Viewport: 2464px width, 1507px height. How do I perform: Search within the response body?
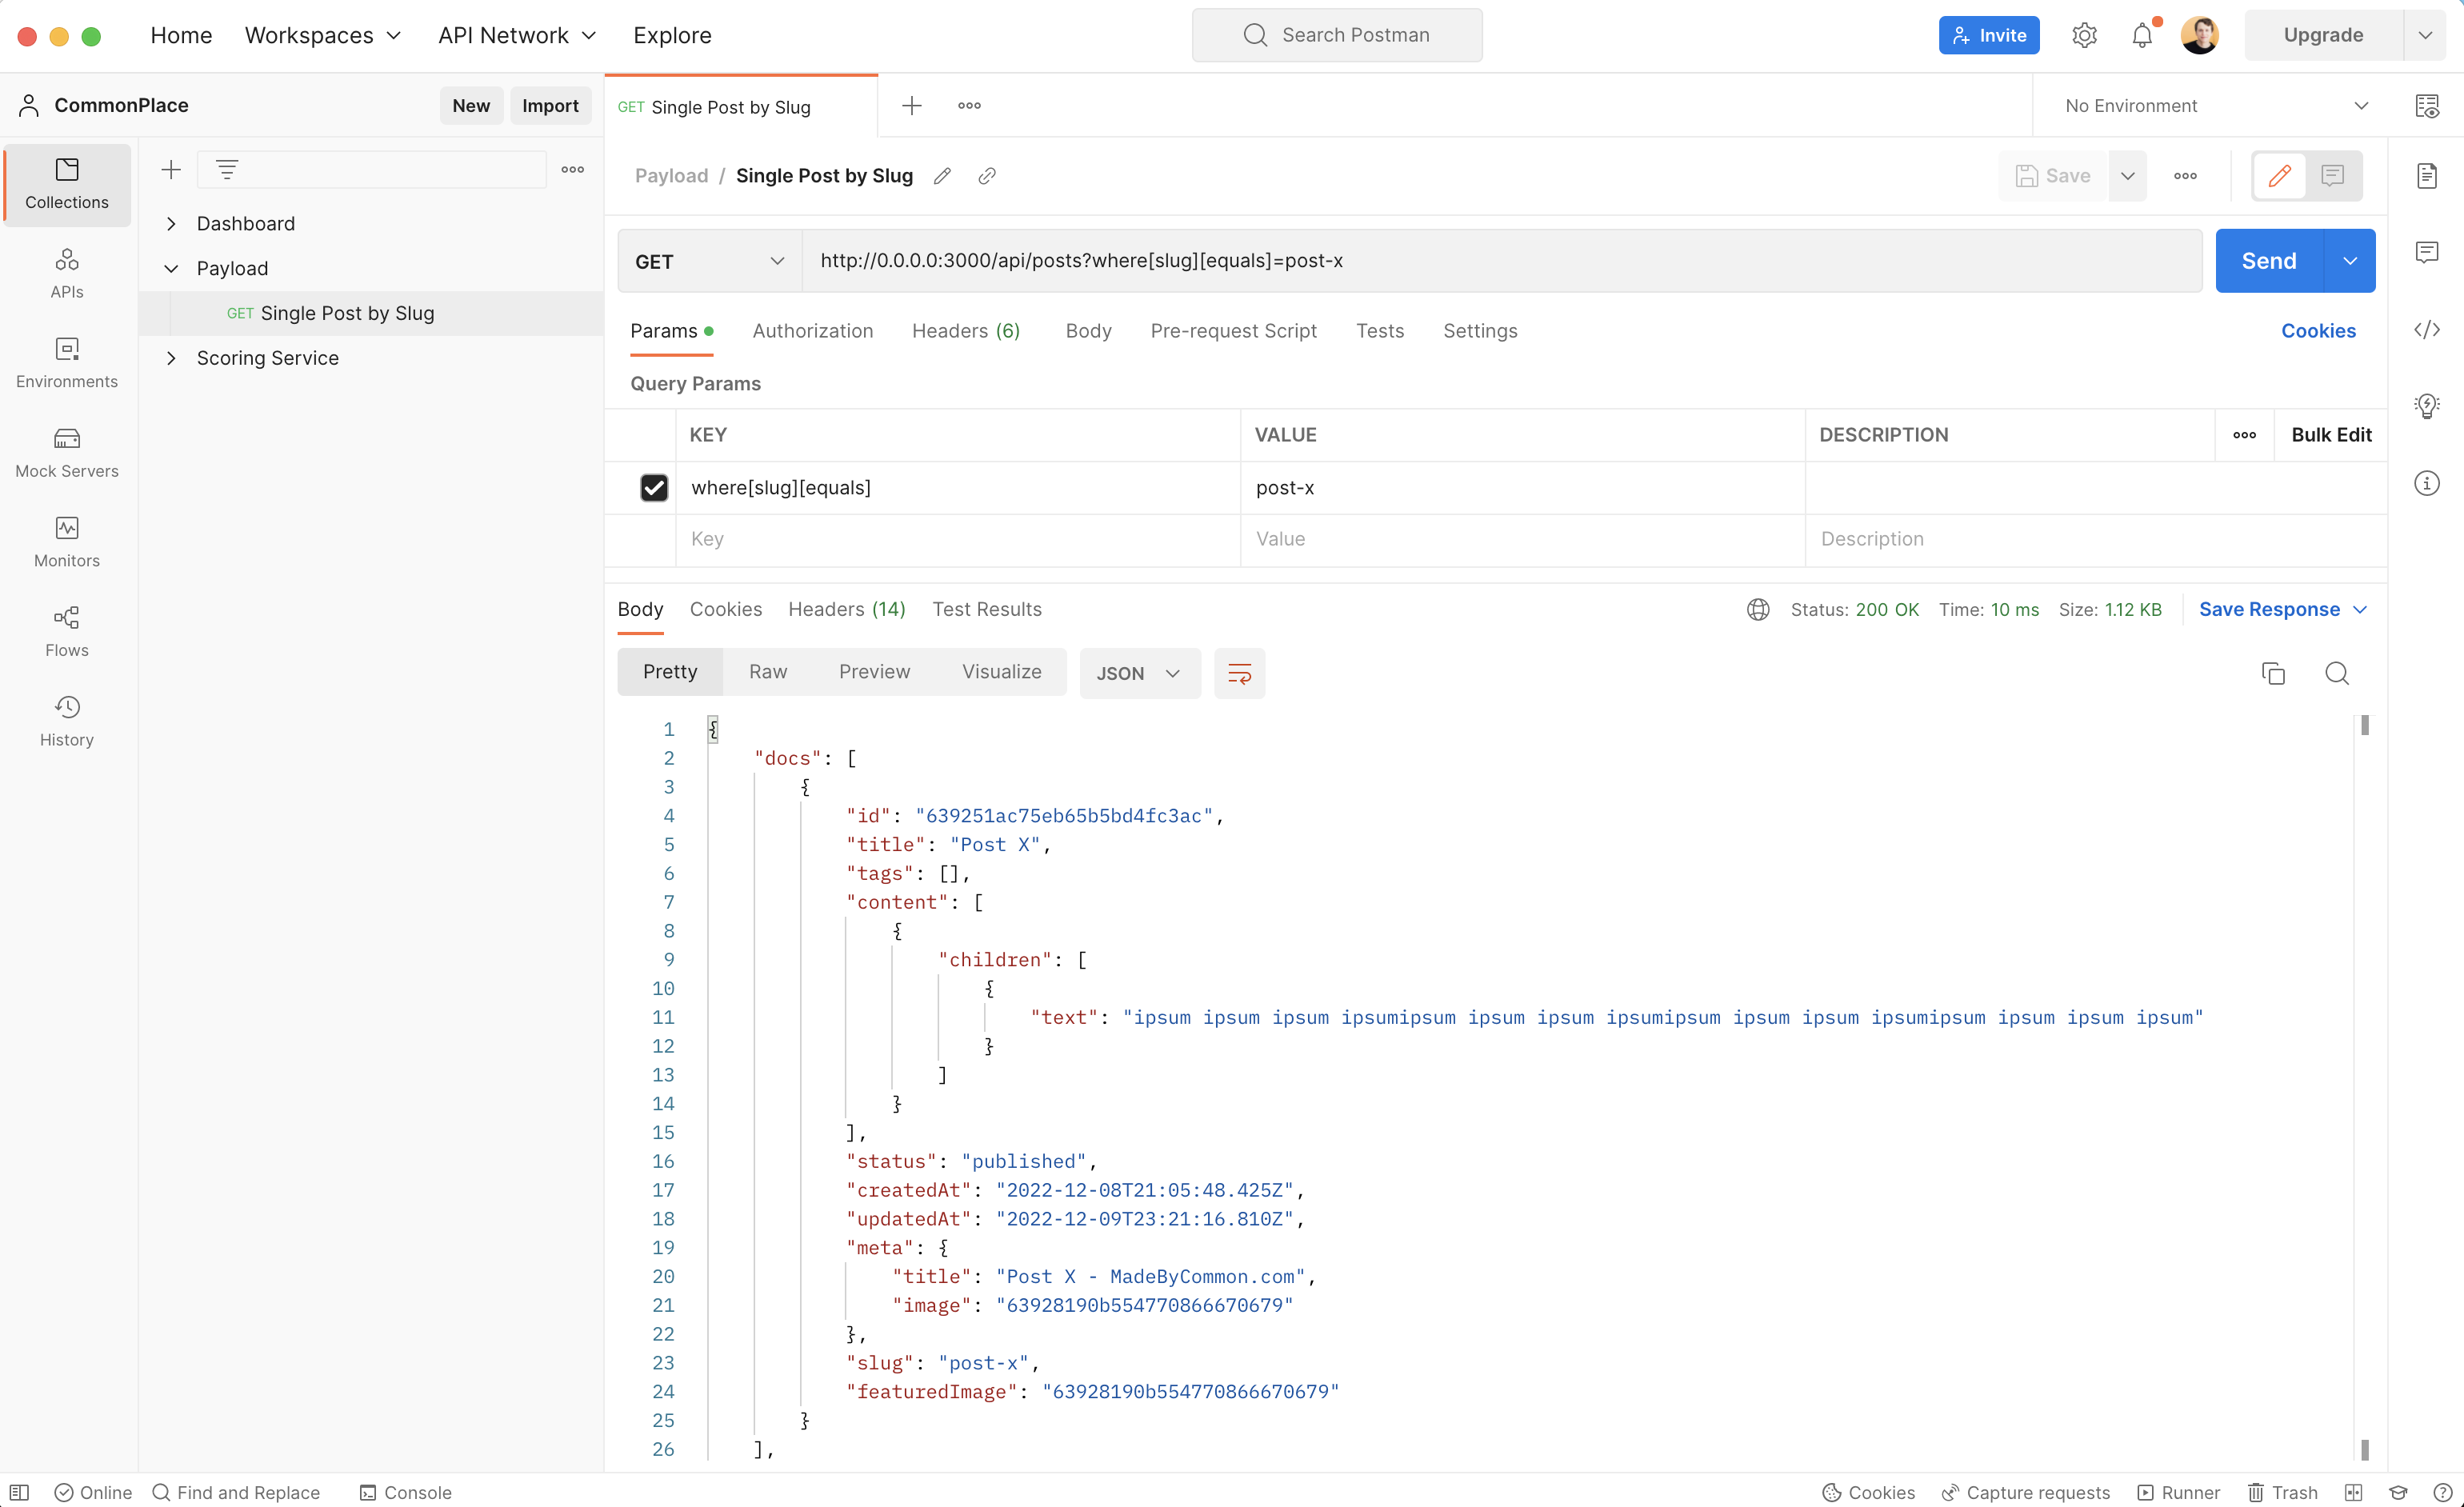(x=2338, y=673)
